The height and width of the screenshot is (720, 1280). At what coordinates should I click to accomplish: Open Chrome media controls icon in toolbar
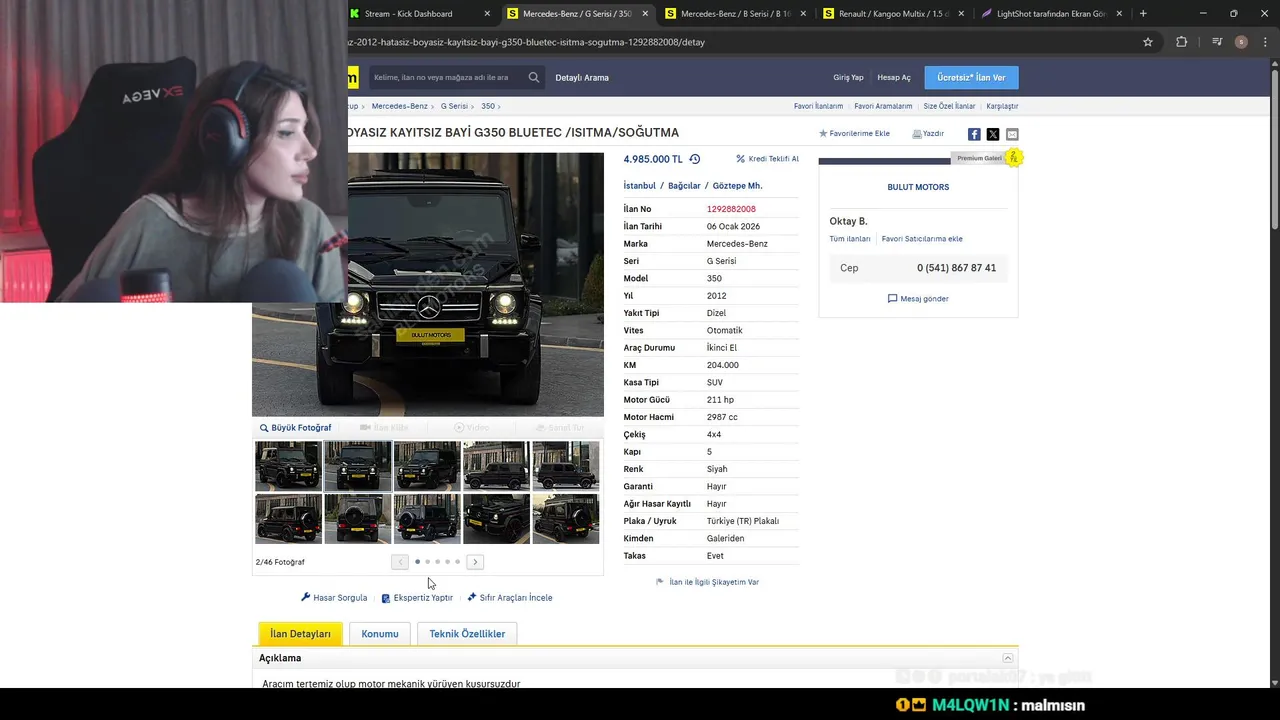coord(1217,42)
